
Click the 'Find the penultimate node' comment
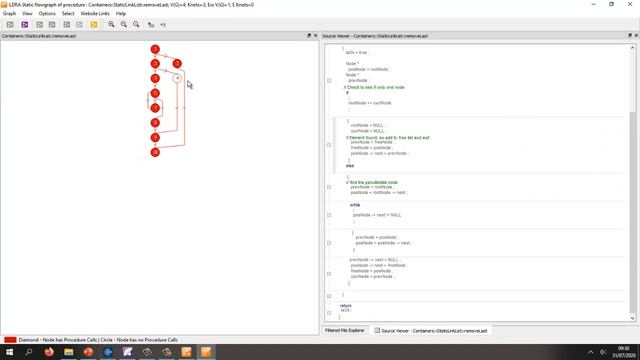(372, 182)
